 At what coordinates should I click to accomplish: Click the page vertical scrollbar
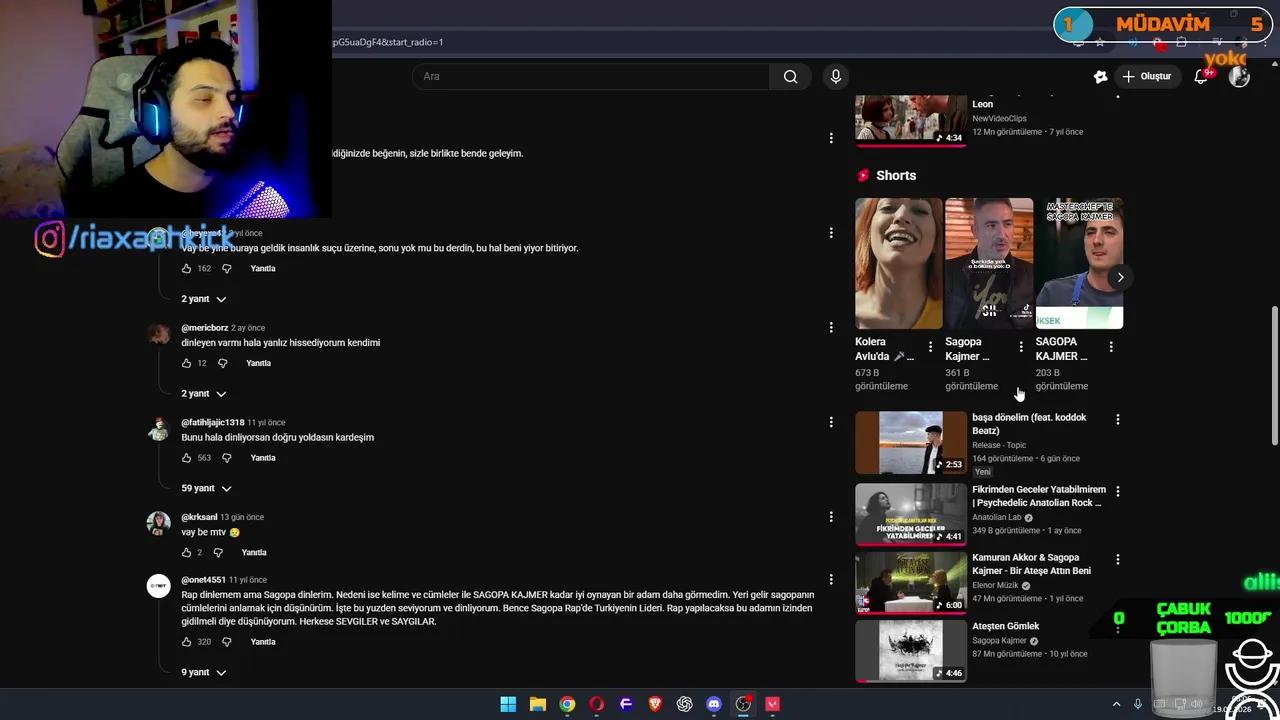tap(1274, 377)
